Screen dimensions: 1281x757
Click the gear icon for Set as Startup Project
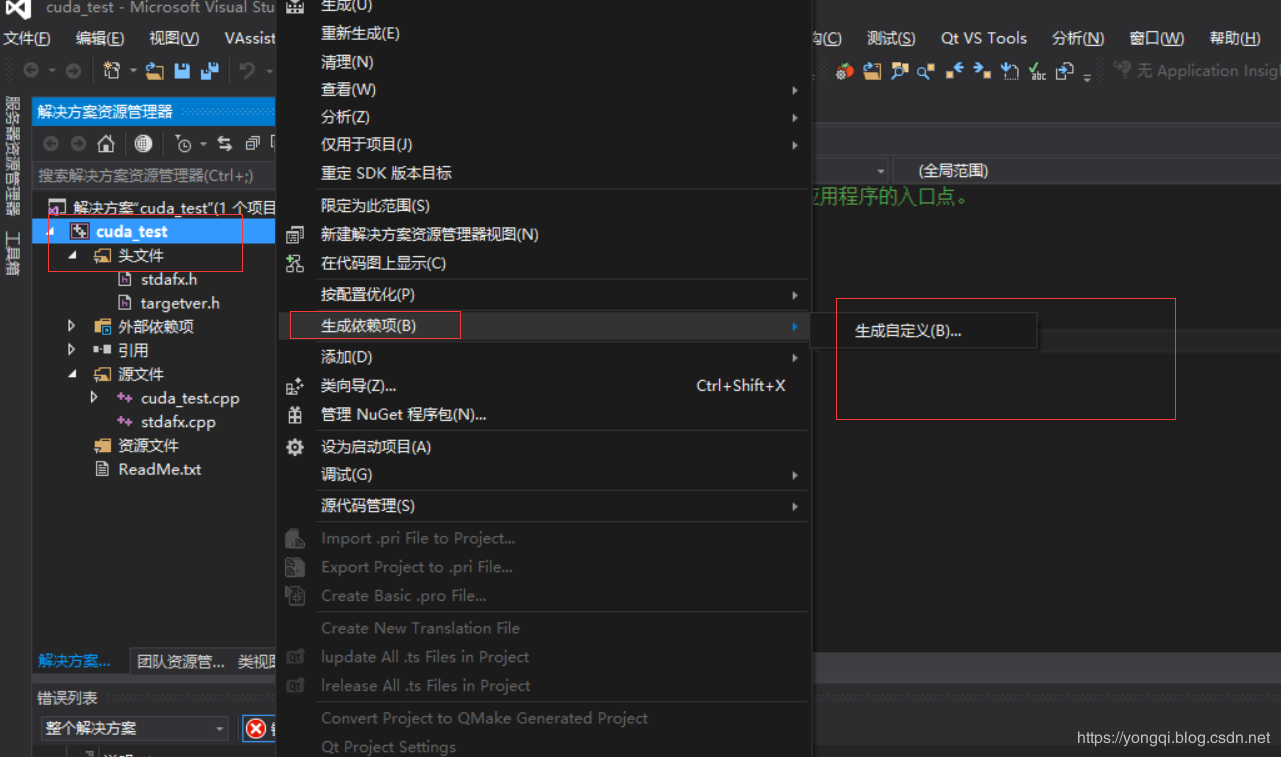click(x=295, y=447)
